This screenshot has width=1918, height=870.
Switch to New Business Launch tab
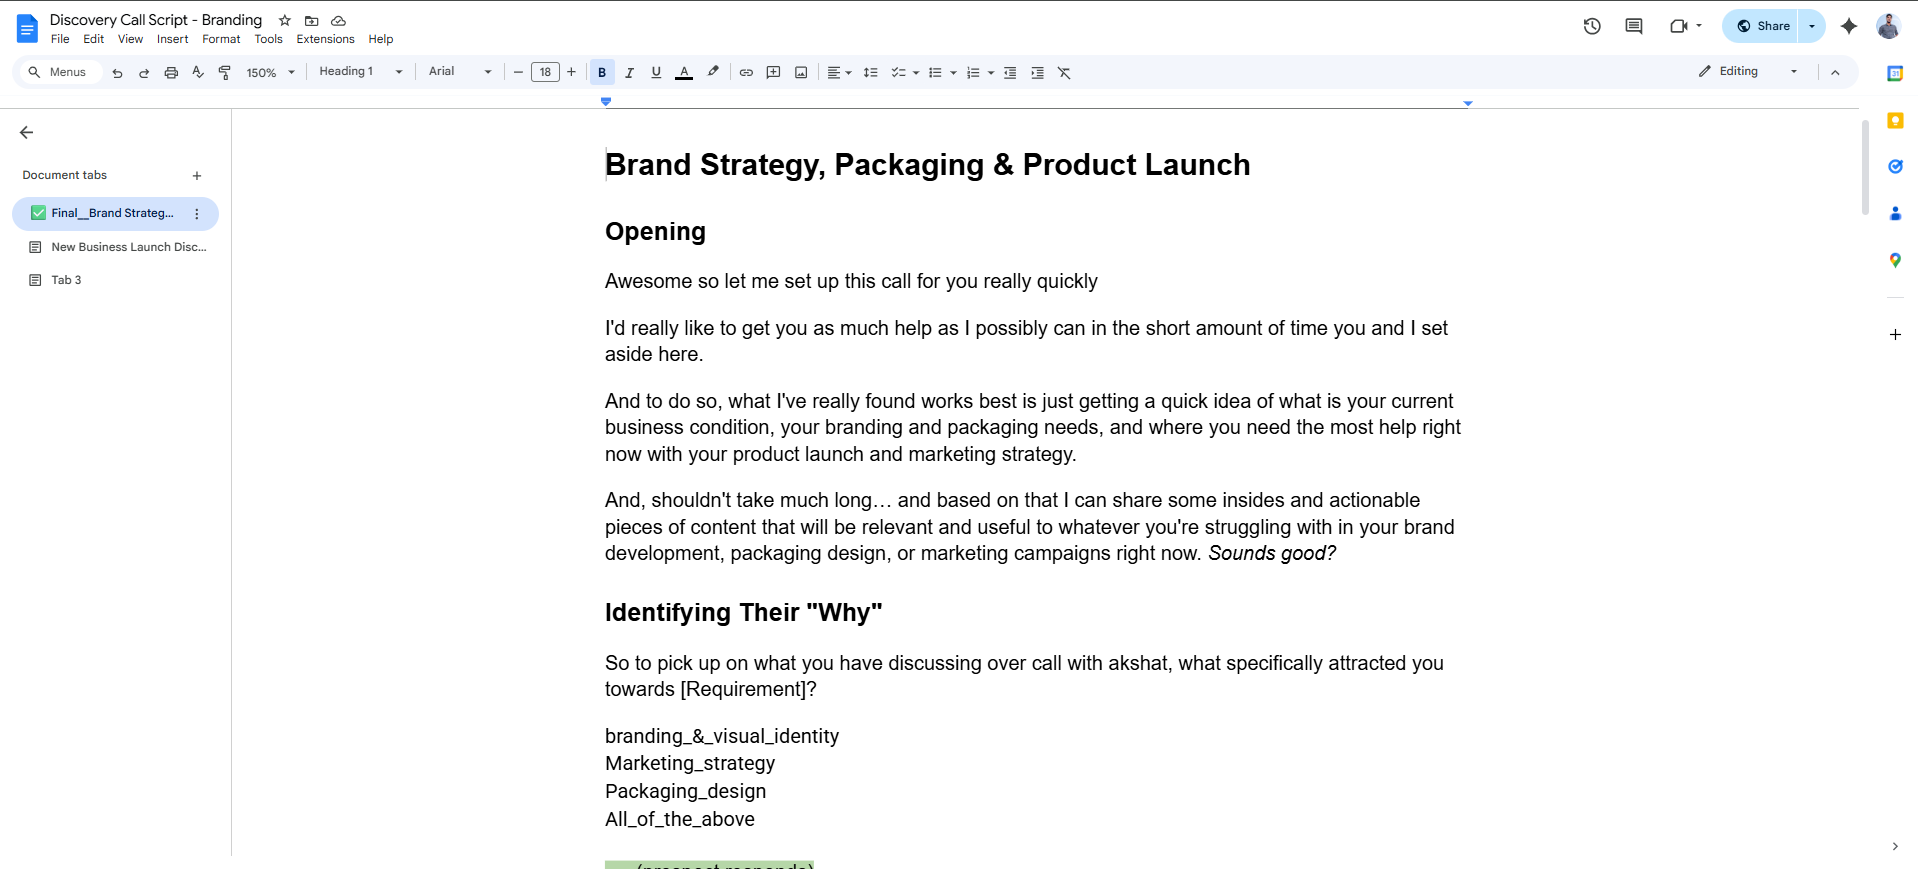click(128, 247)
